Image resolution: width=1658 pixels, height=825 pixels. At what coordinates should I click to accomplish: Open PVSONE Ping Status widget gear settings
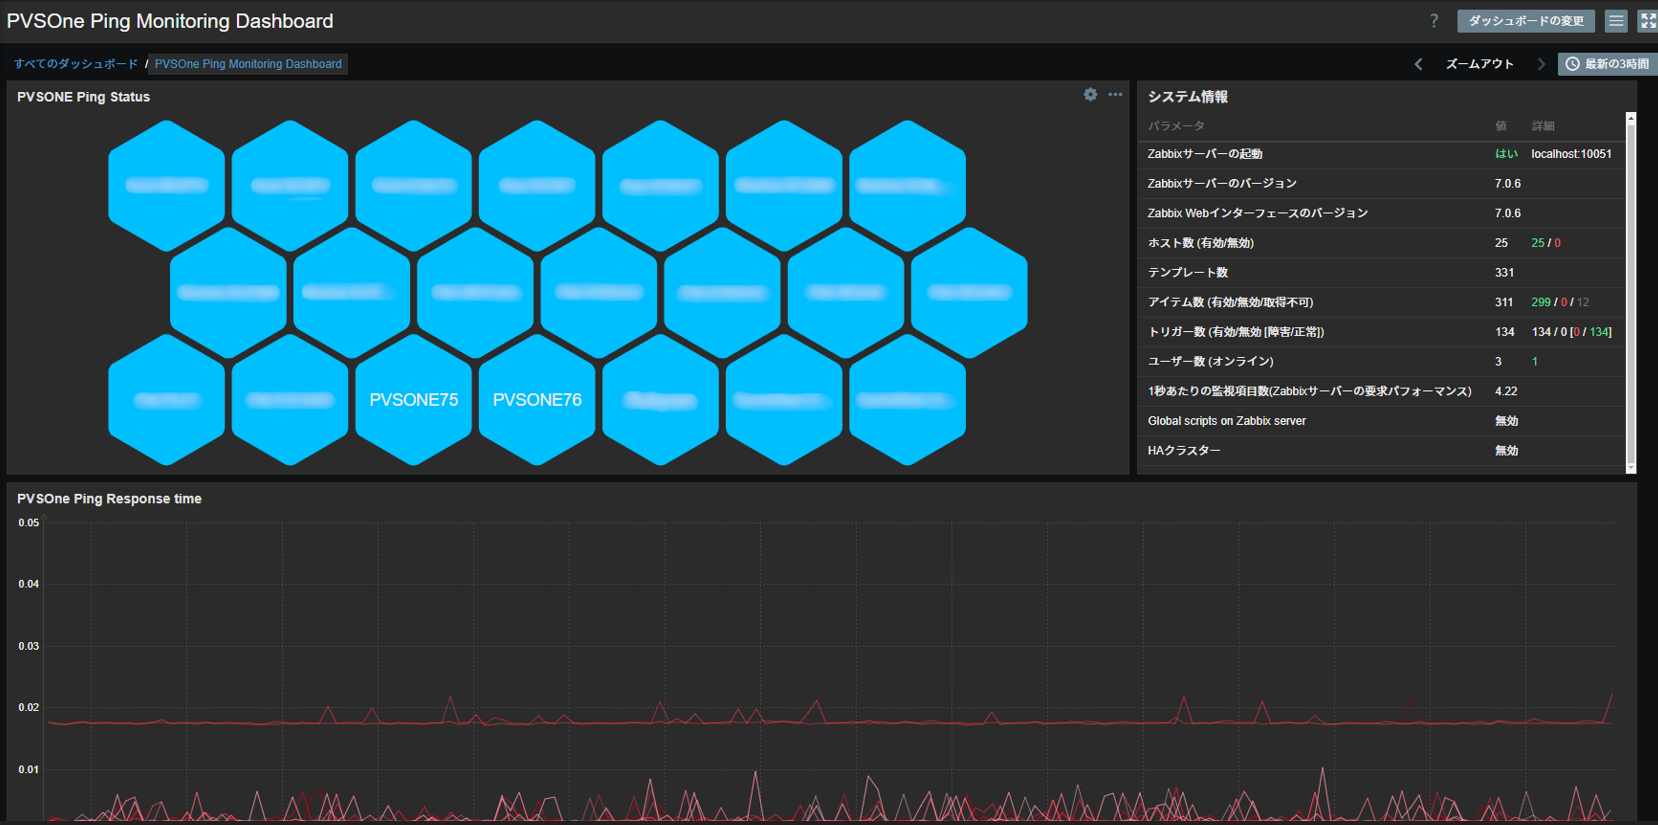tap(1090, 95)
